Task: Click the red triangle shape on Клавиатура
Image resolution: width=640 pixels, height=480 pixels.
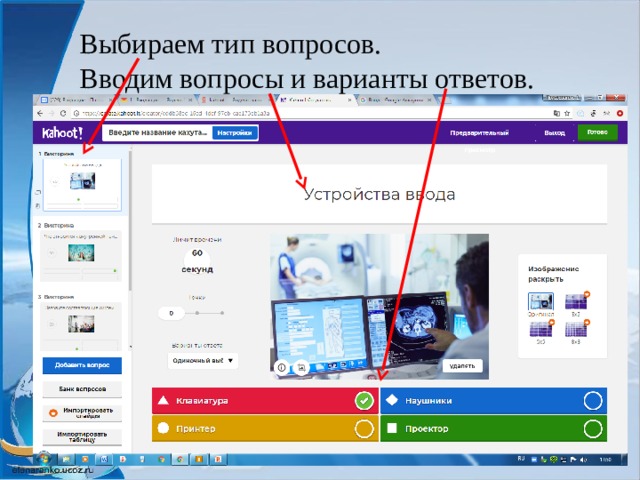Action: click(163, 400)
